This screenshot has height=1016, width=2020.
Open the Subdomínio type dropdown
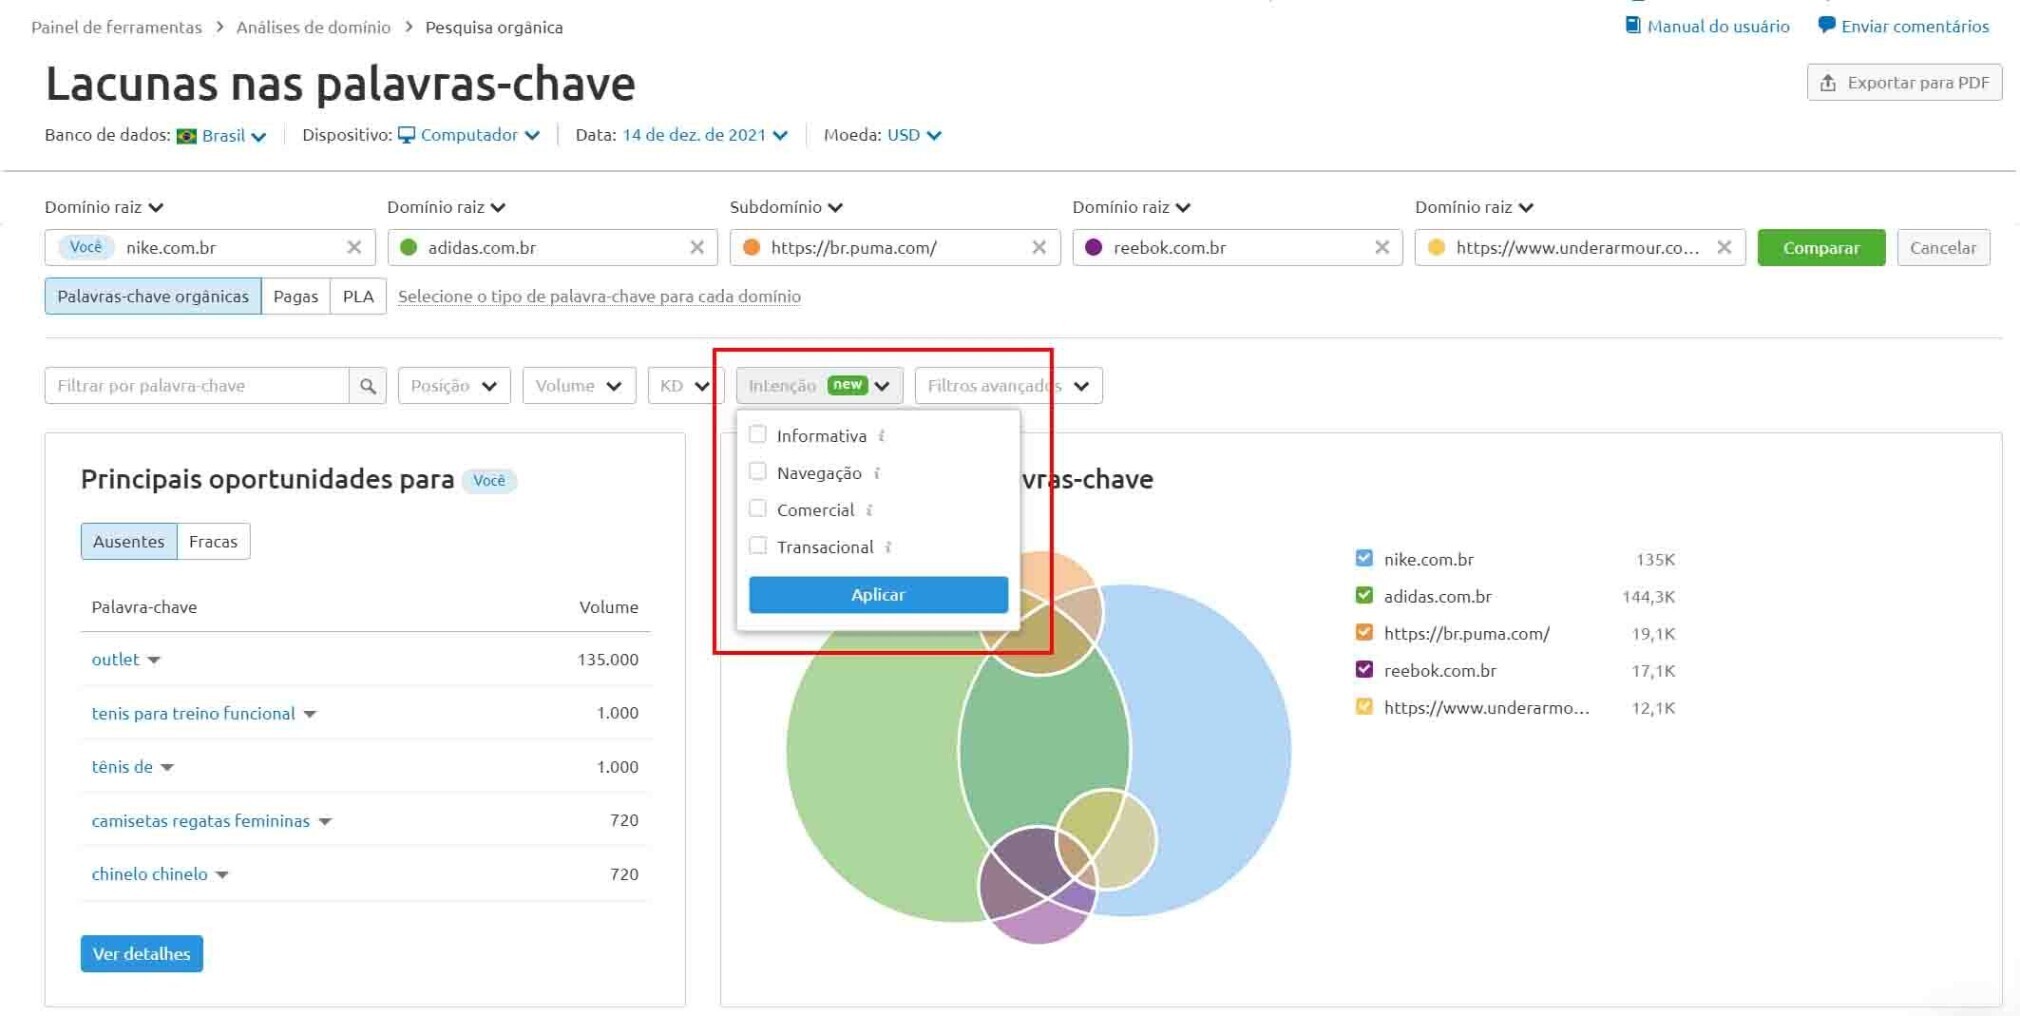[x=786, y=207]
